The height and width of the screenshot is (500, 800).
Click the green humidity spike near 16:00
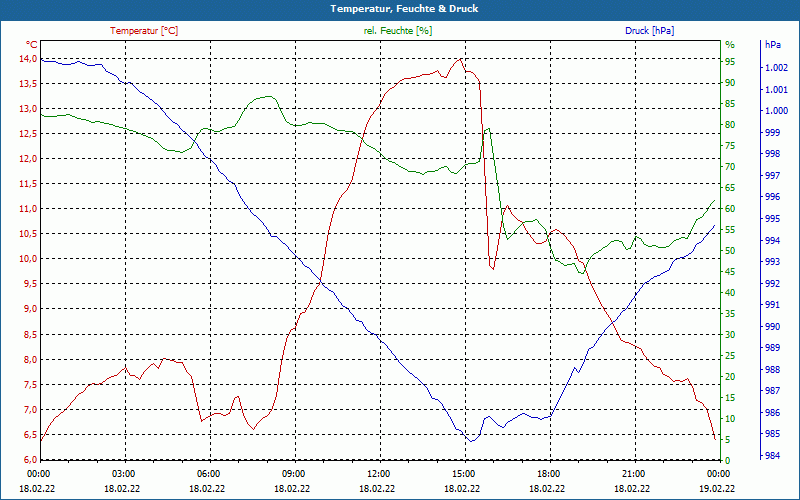[488, 129]
